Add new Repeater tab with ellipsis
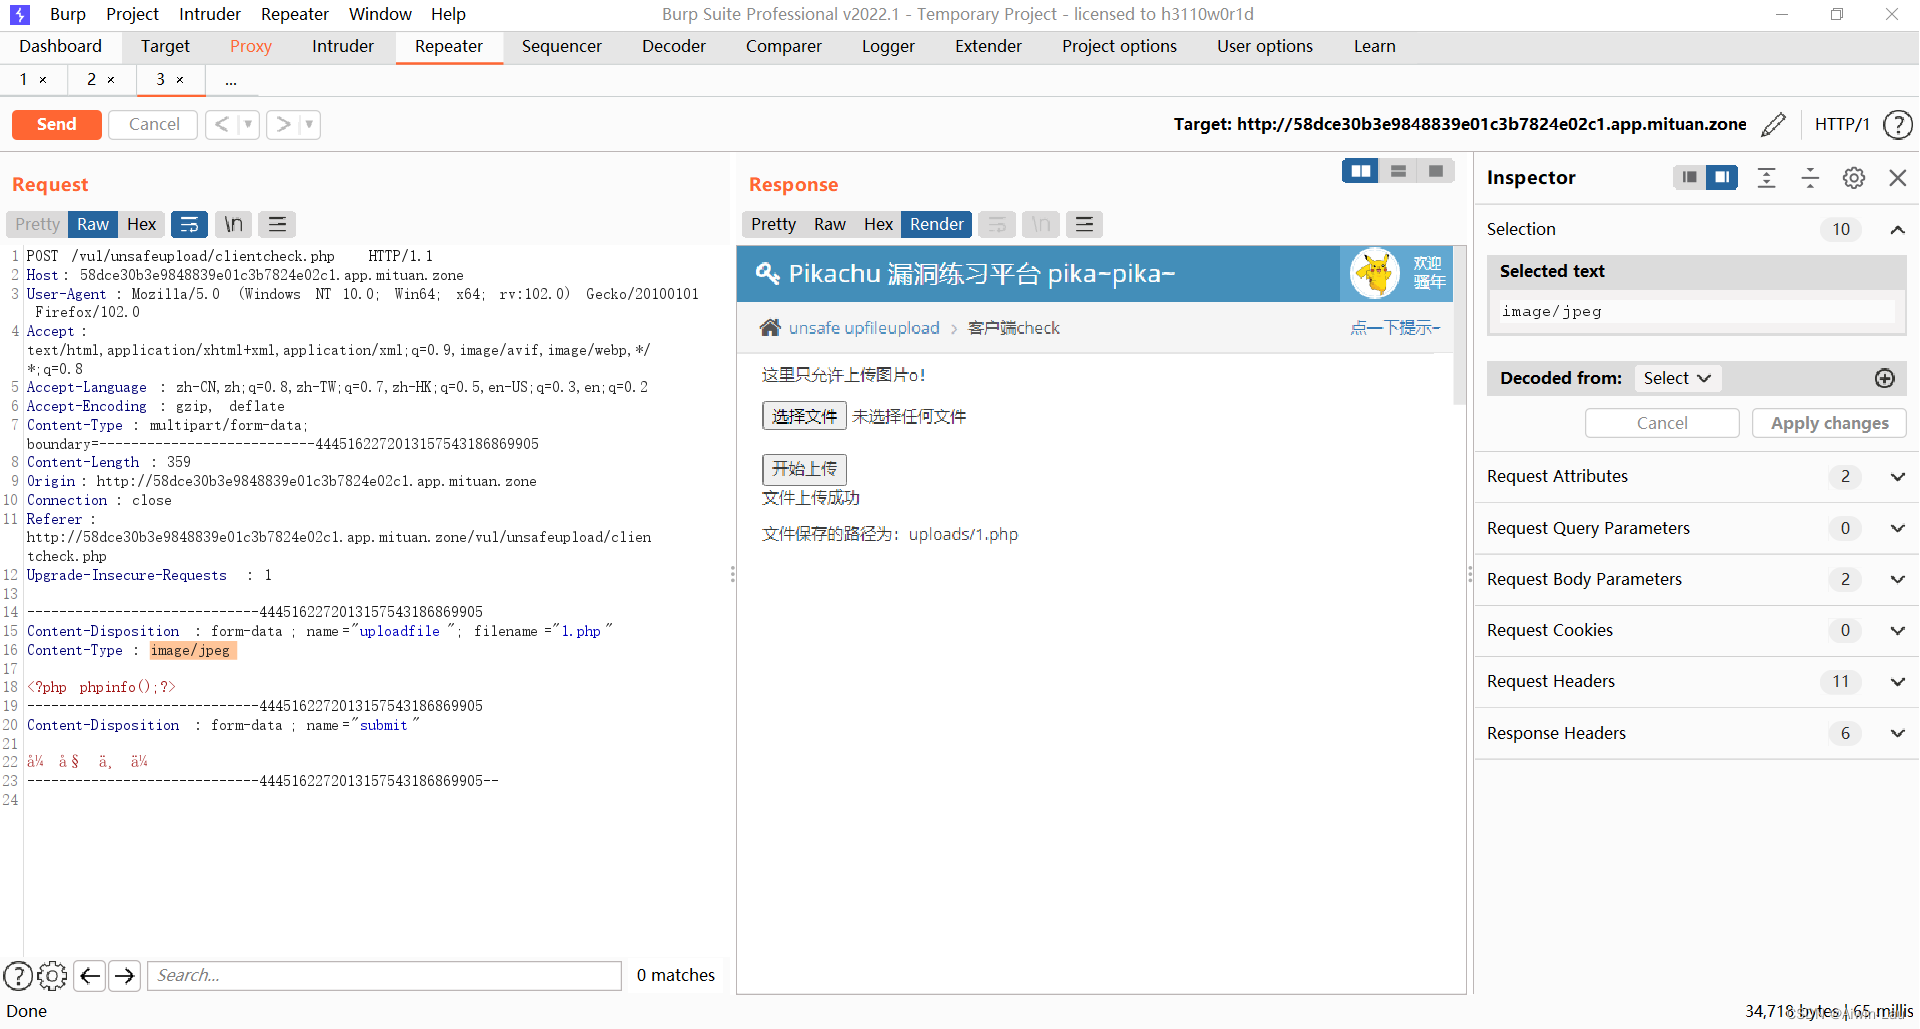Viewport: 1920px width, 1029px height. tap(231, 80)
